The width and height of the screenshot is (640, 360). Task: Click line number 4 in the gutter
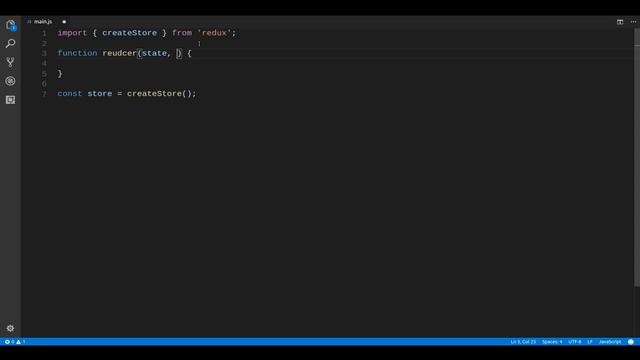pos(44,64)
